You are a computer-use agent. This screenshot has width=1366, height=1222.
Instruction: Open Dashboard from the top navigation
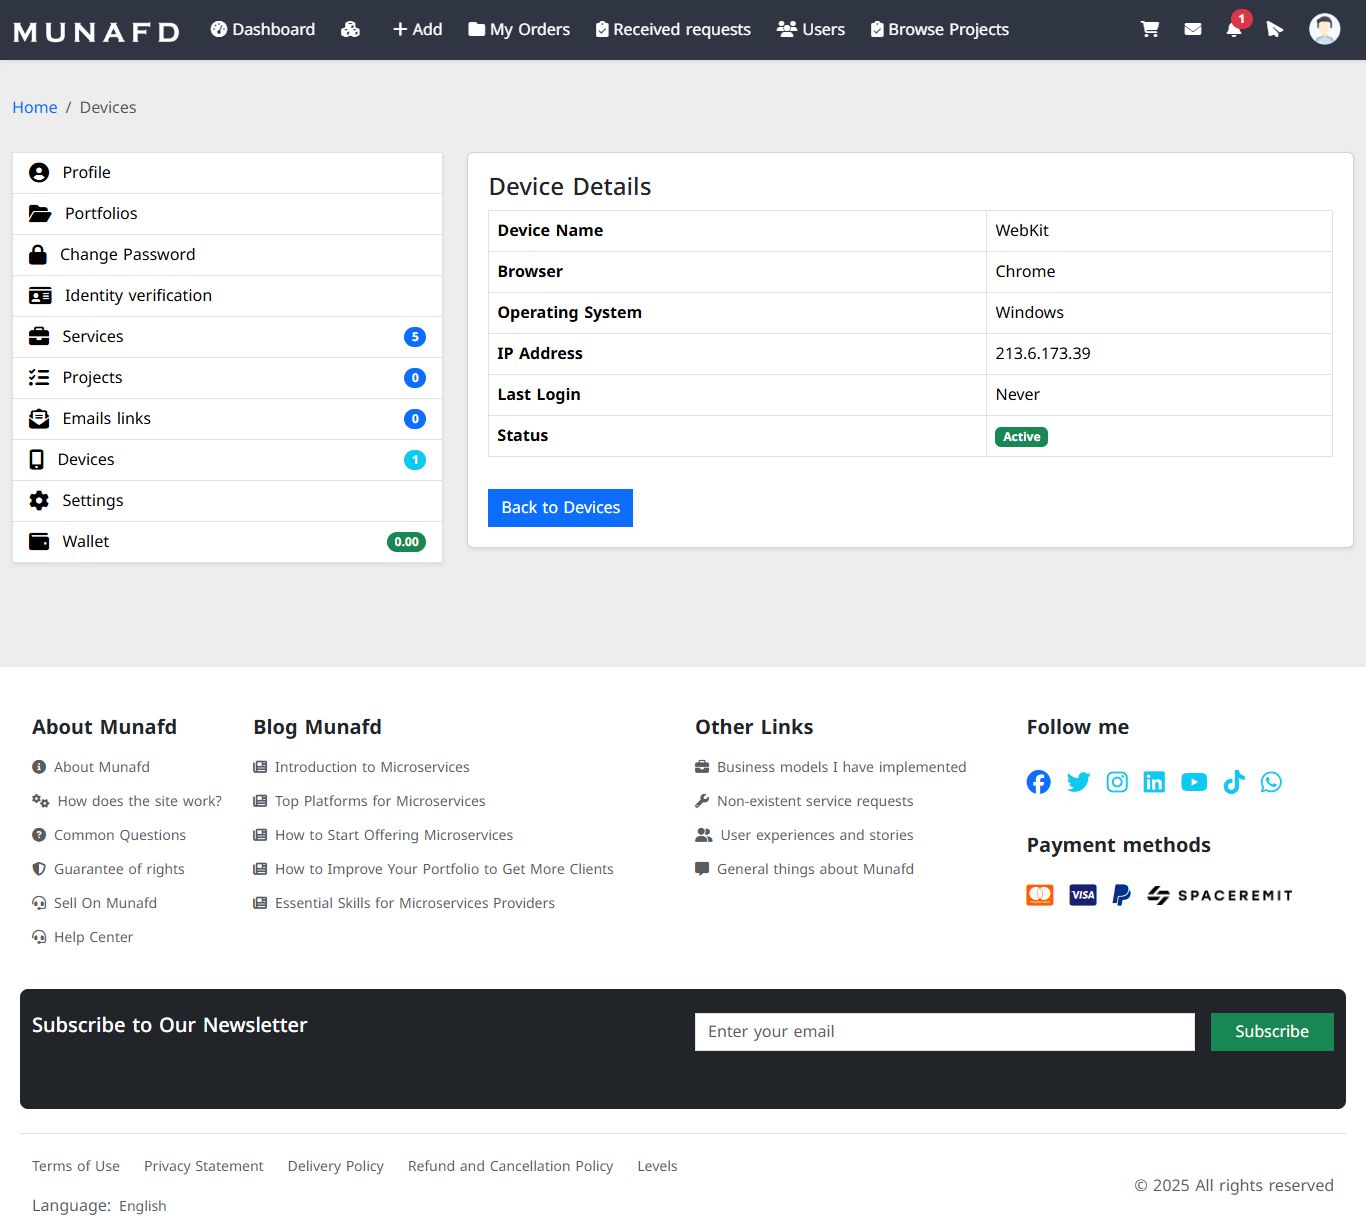[x=263, y=29]
